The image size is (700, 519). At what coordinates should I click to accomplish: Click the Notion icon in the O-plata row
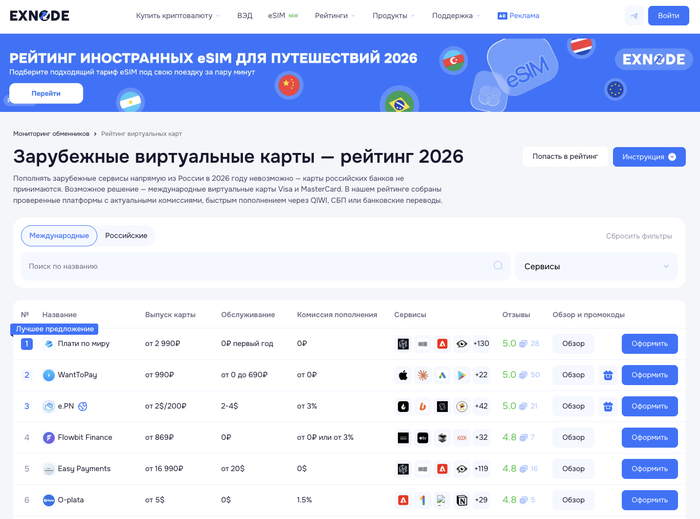tap(462, 500)
